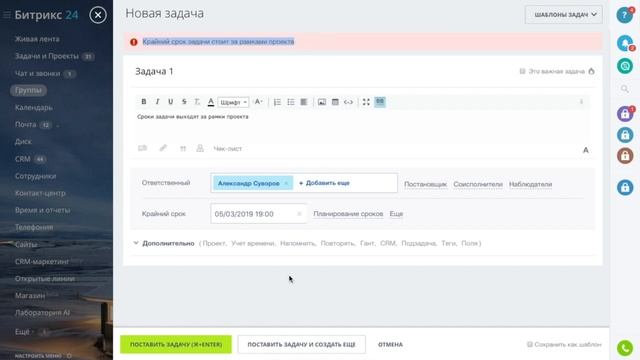Open the Соисполнители field

(x=478, y=184)
